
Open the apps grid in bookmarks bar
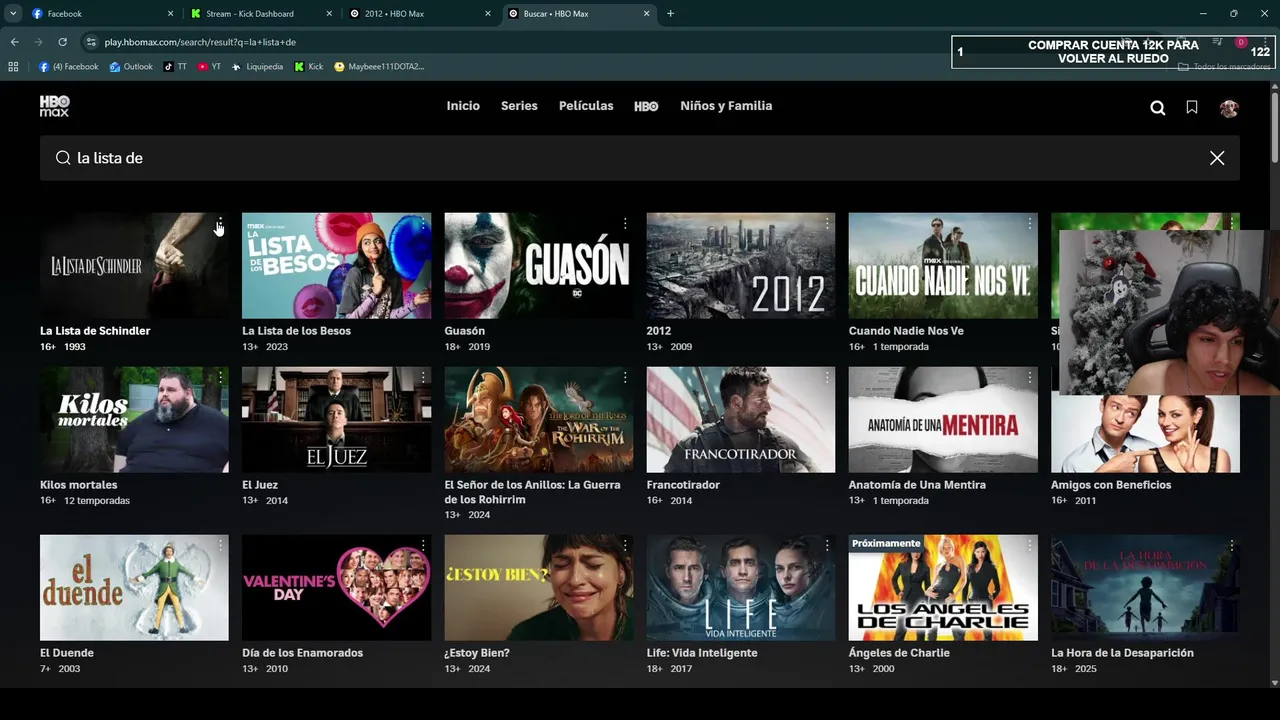coord(13,67)
